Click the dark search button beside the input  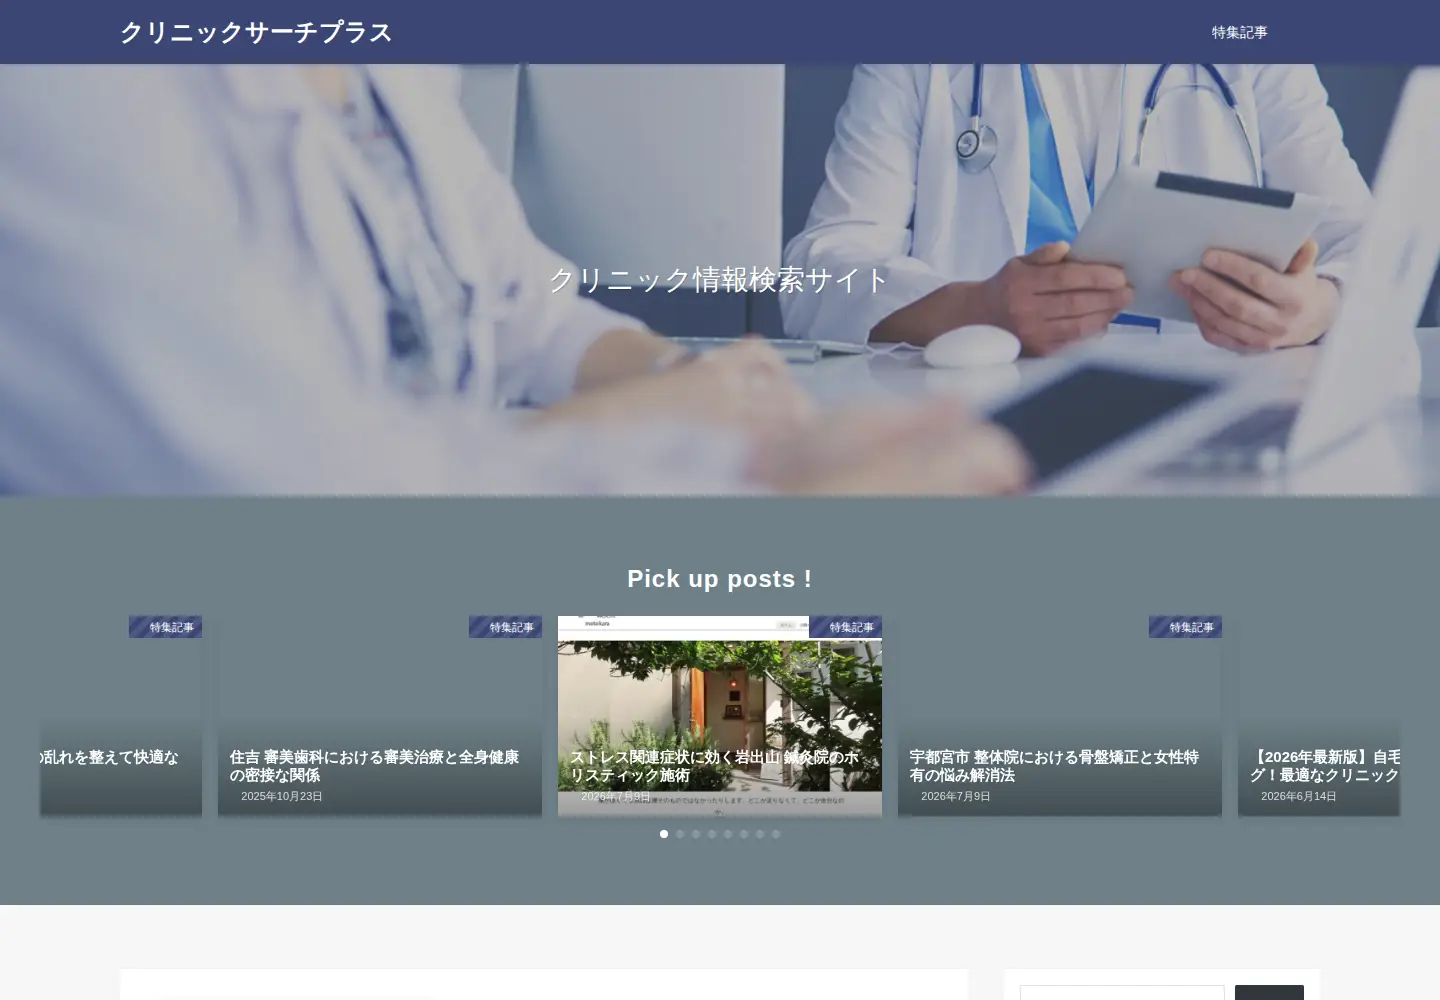(x=1269, y=993)
